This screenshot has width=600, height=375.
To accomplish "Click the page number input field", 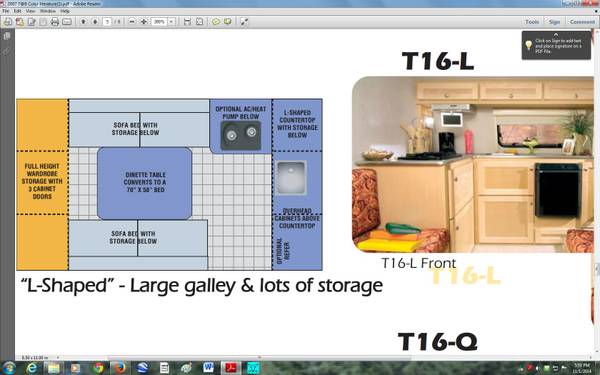I will (108, 22).
